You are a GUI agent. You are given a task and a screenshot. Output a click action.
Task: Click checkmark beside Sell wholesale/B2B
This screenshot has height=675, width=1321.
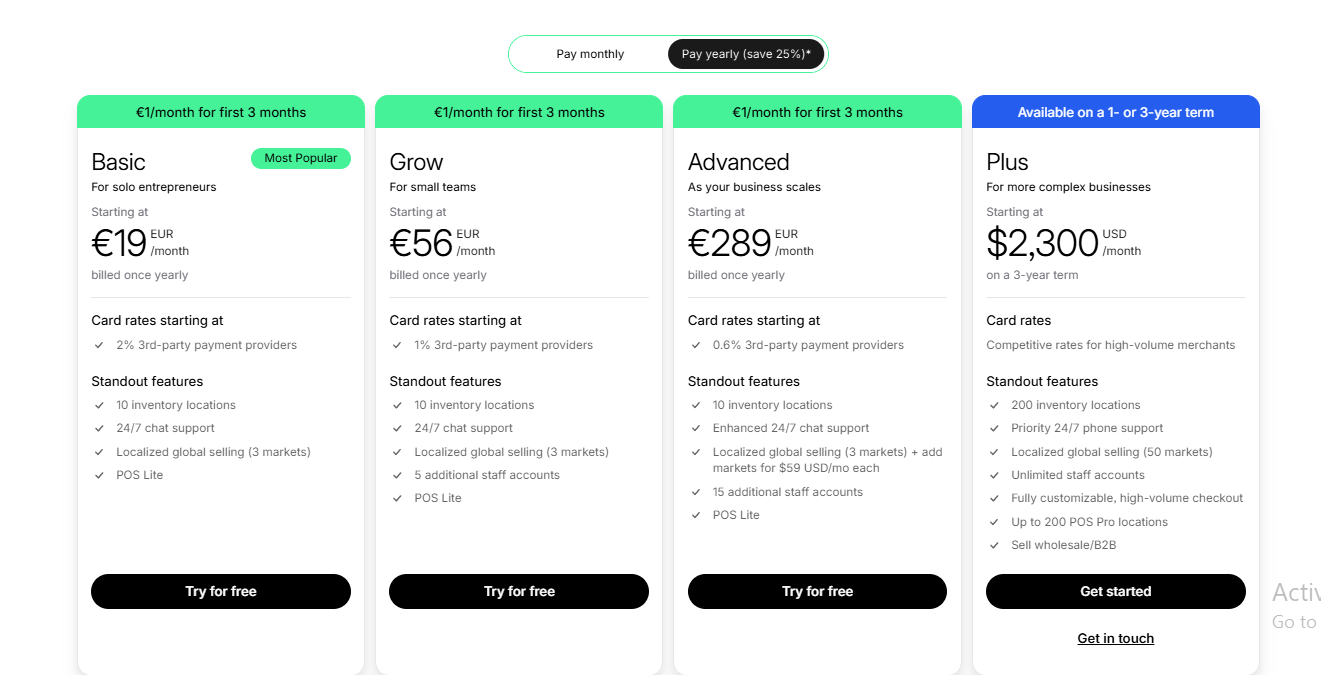pyautogui.click(x=994, y=545)
